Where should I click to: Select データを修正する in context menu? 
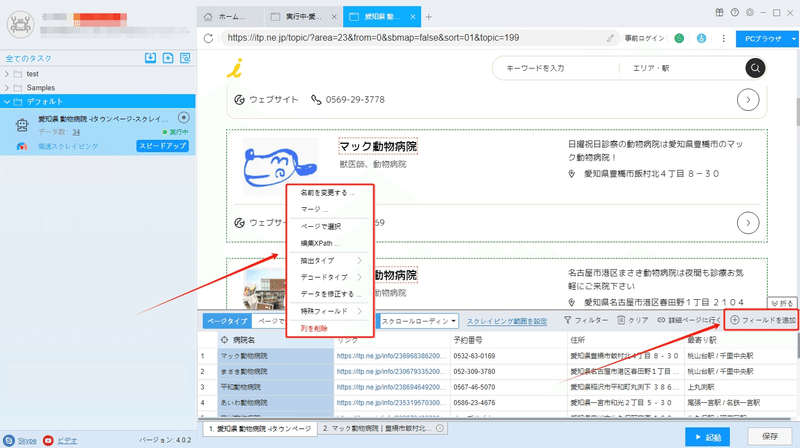(x=331, y=294)
